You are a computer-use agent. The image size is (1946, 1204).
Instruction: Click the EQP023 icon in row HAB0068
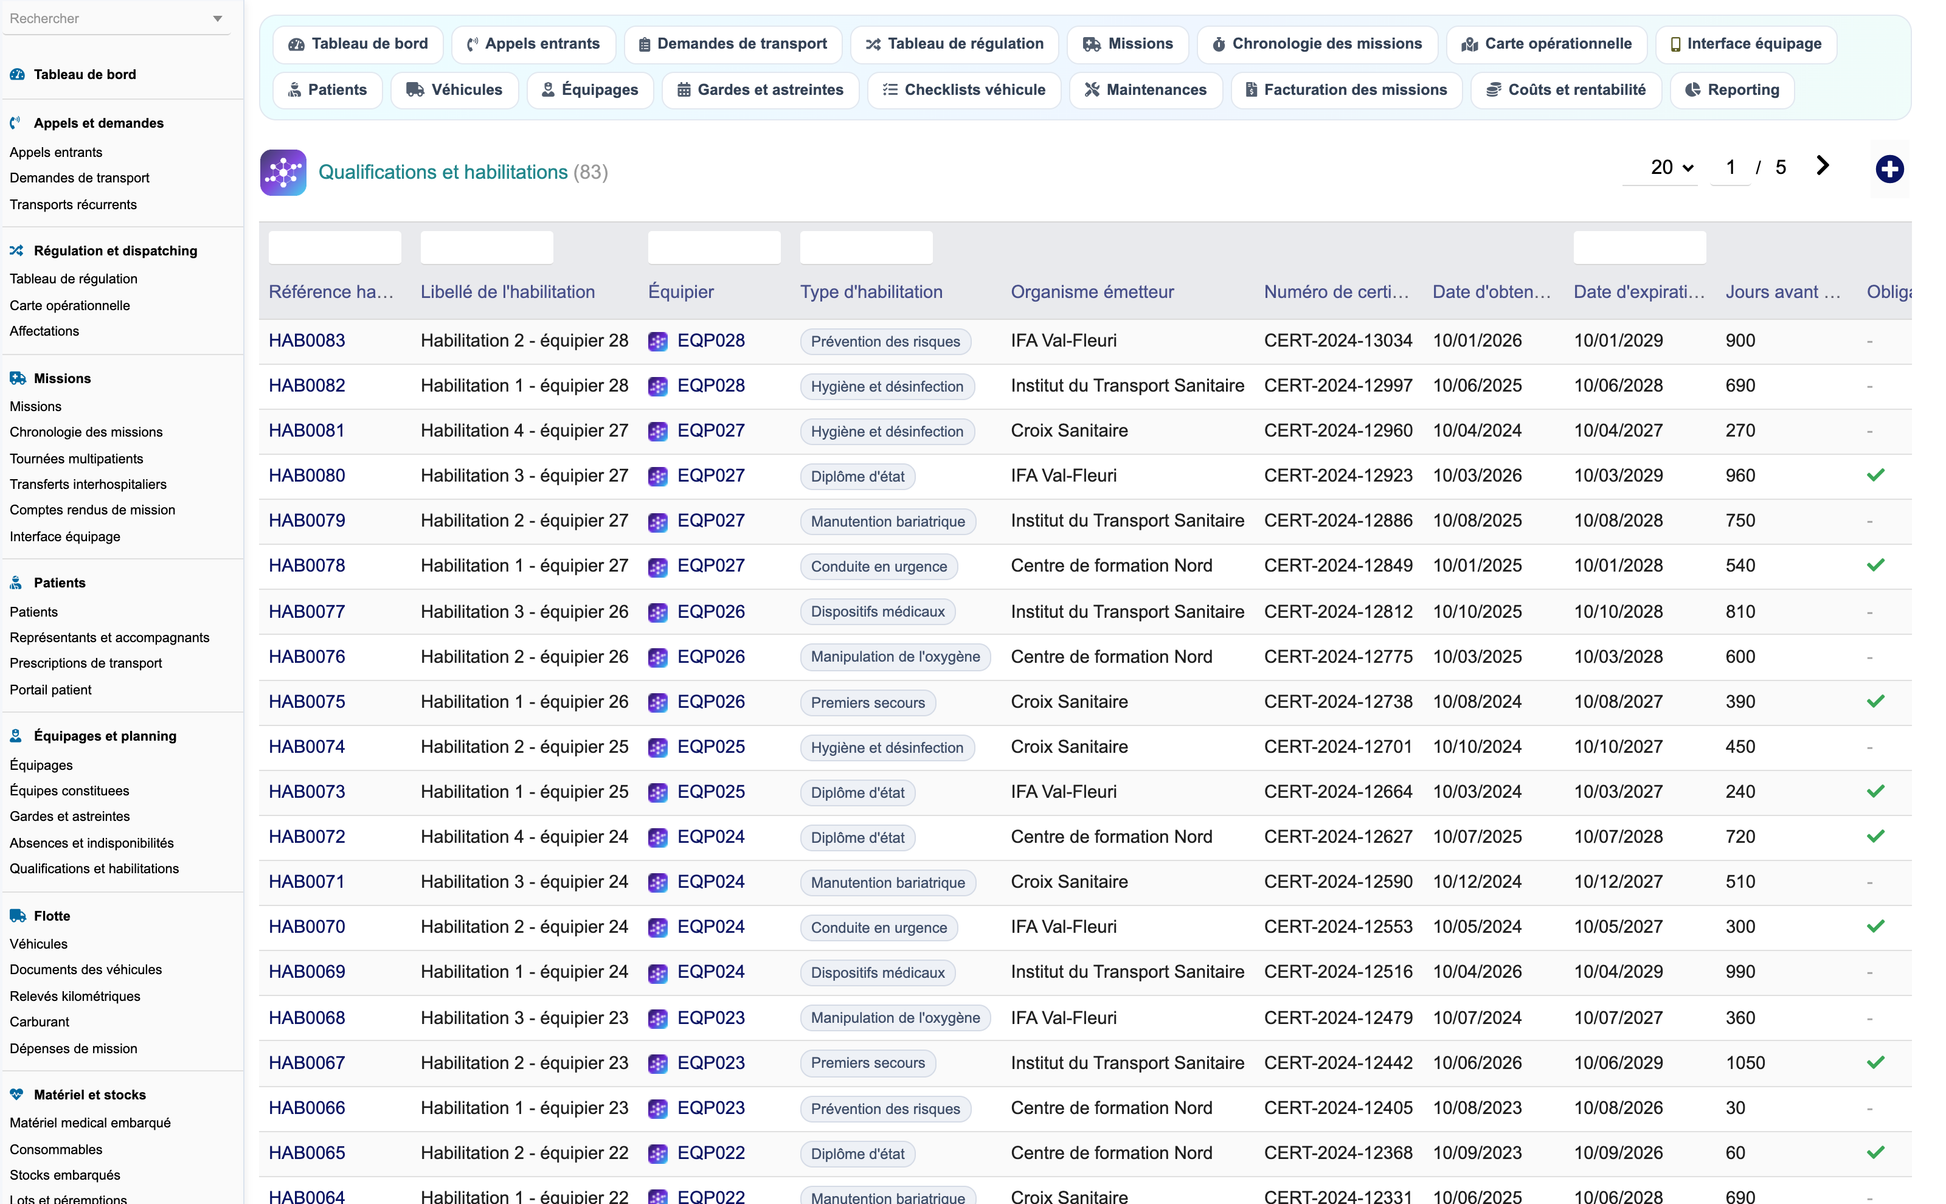[x=658, y=1019]
